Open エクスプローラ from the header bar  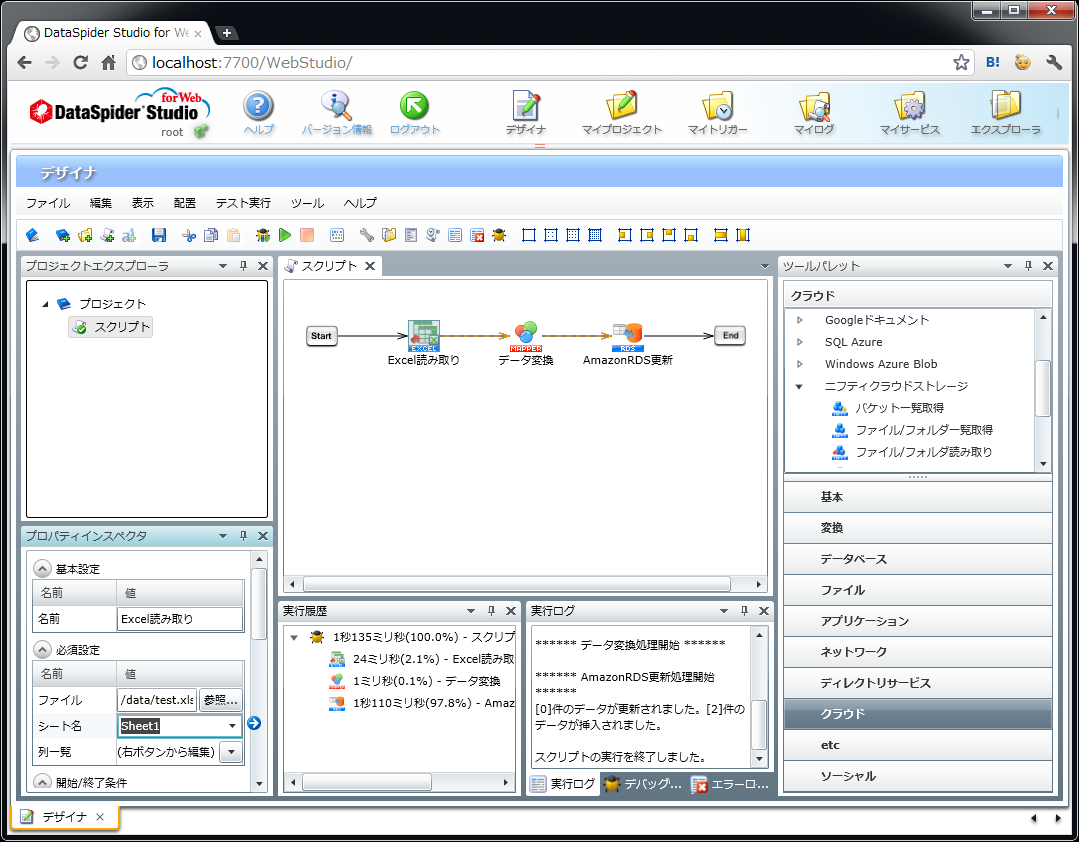(1006, 113)
